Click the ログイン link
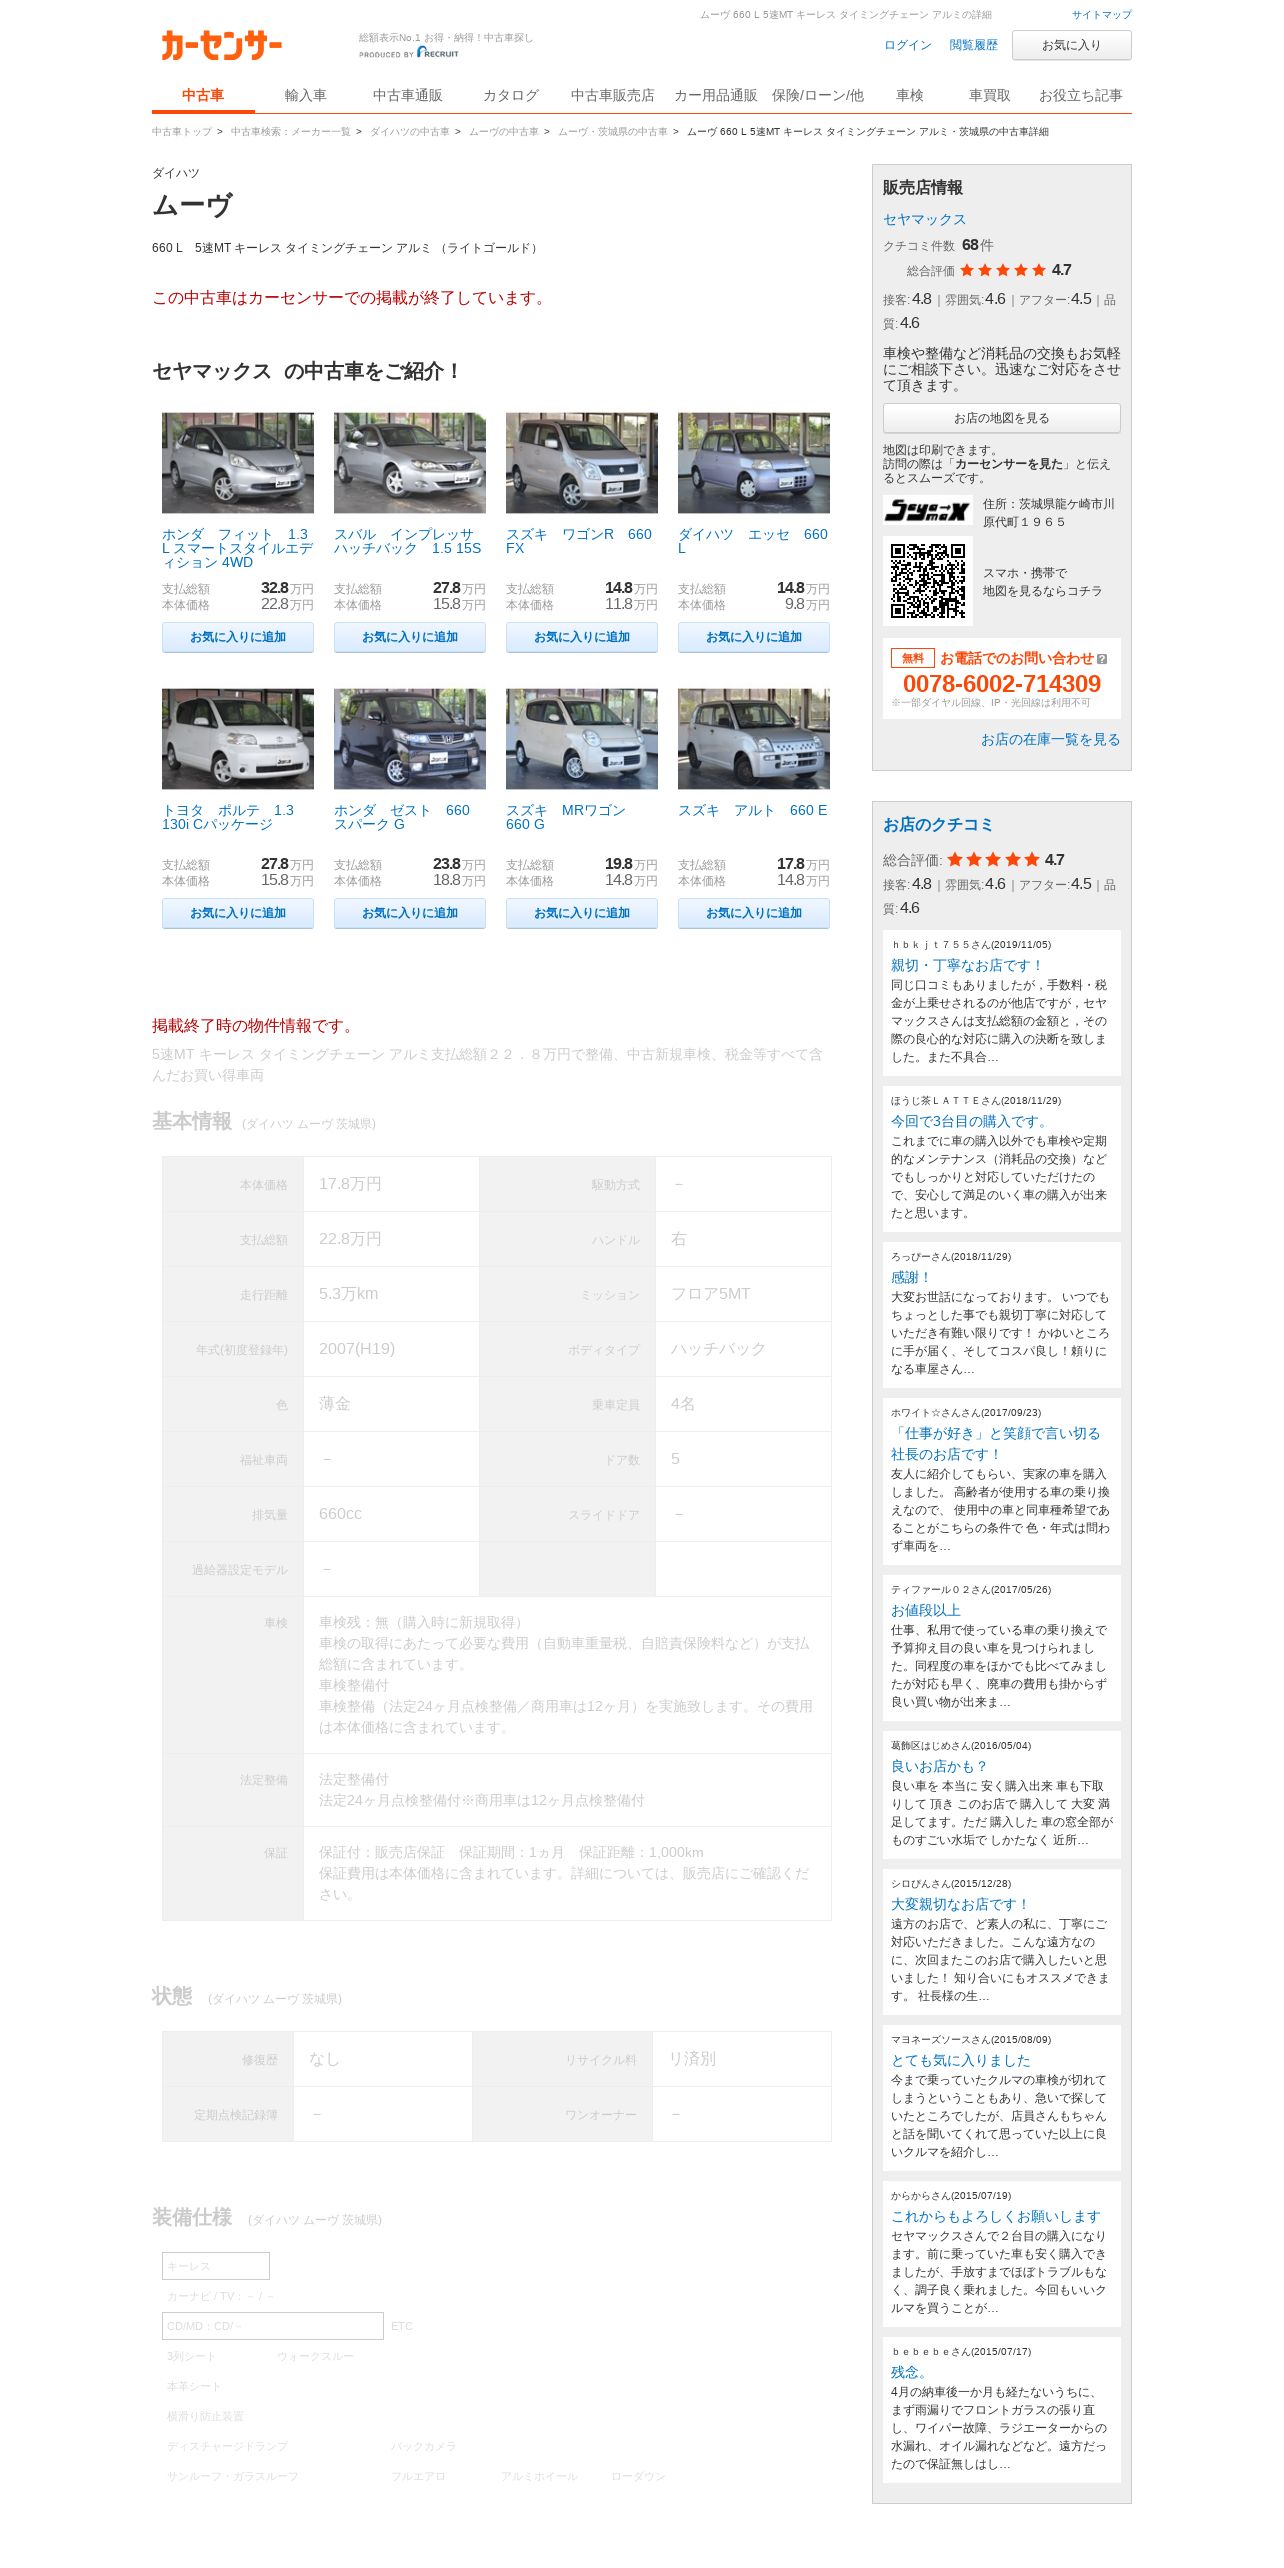 click(x=907, y=45)
